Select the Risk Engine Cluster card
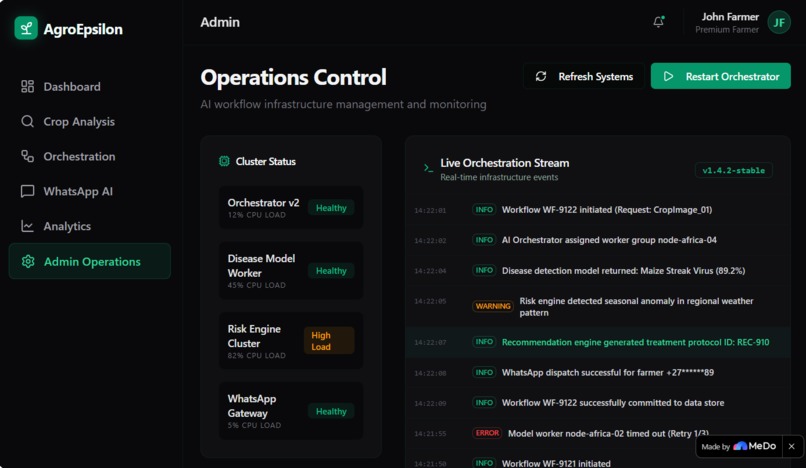 [x=291, y=340]
